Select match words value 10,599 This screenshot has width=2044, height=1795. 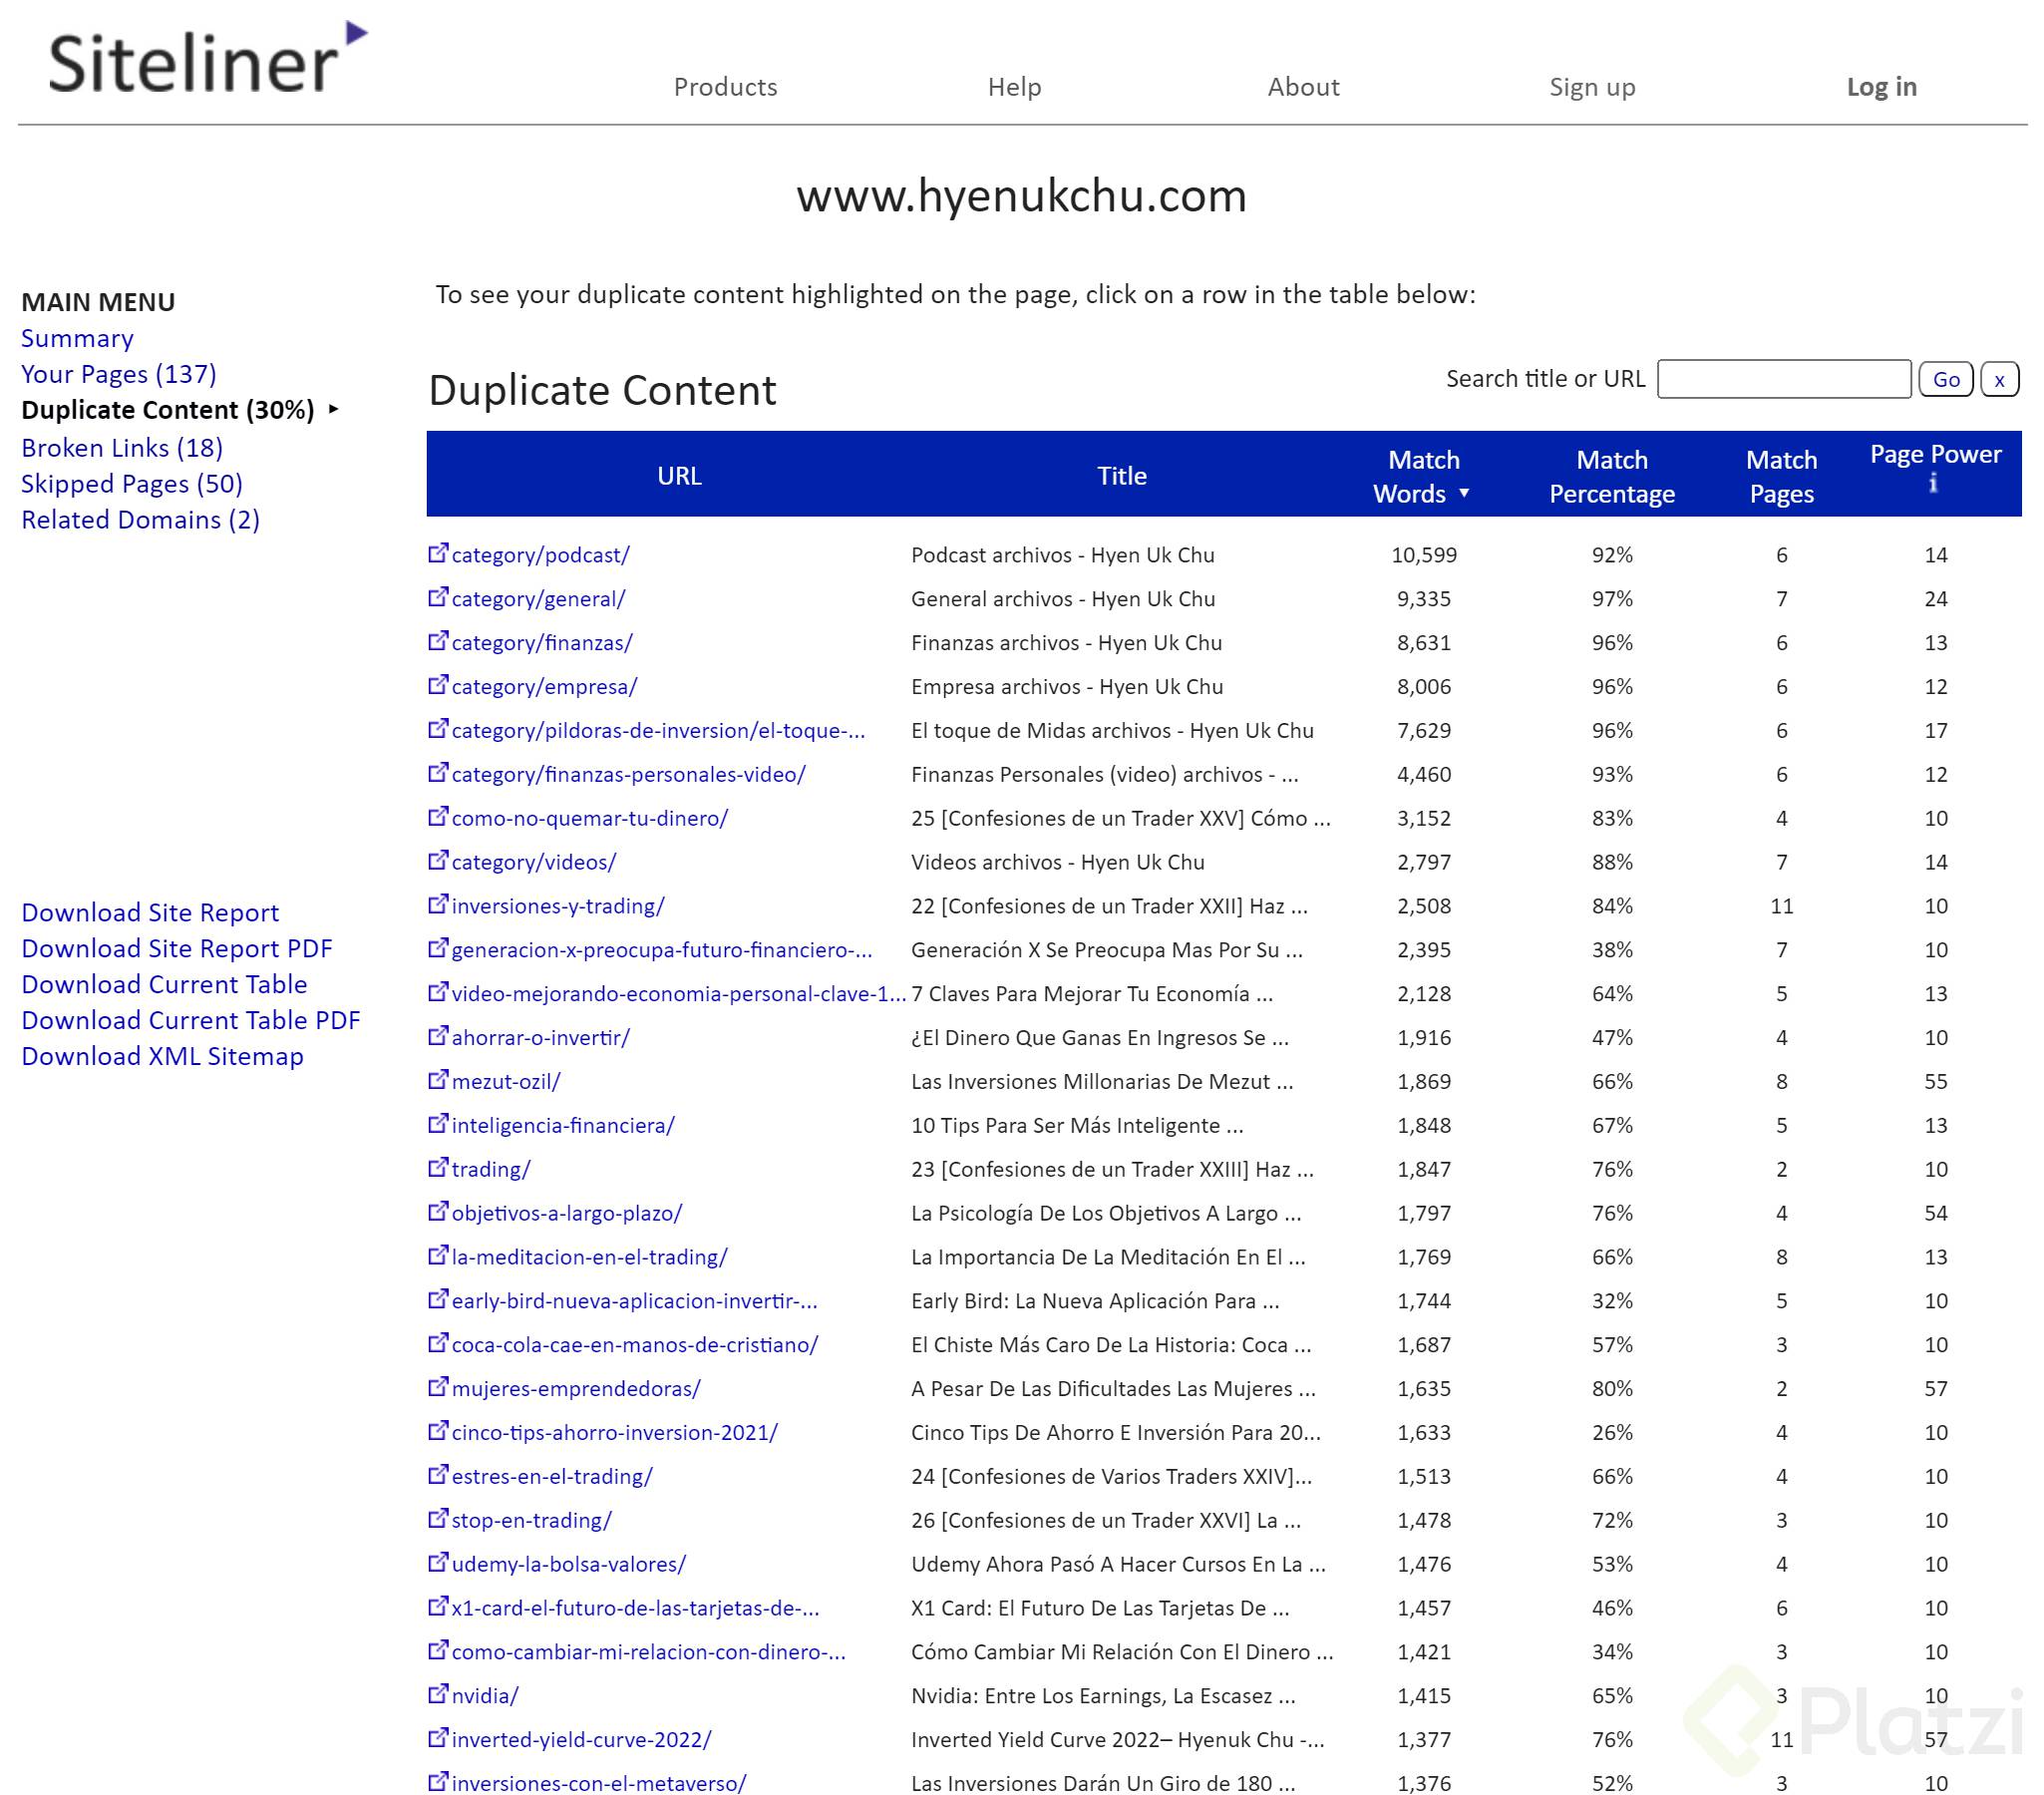click(x=1423, y=555)
